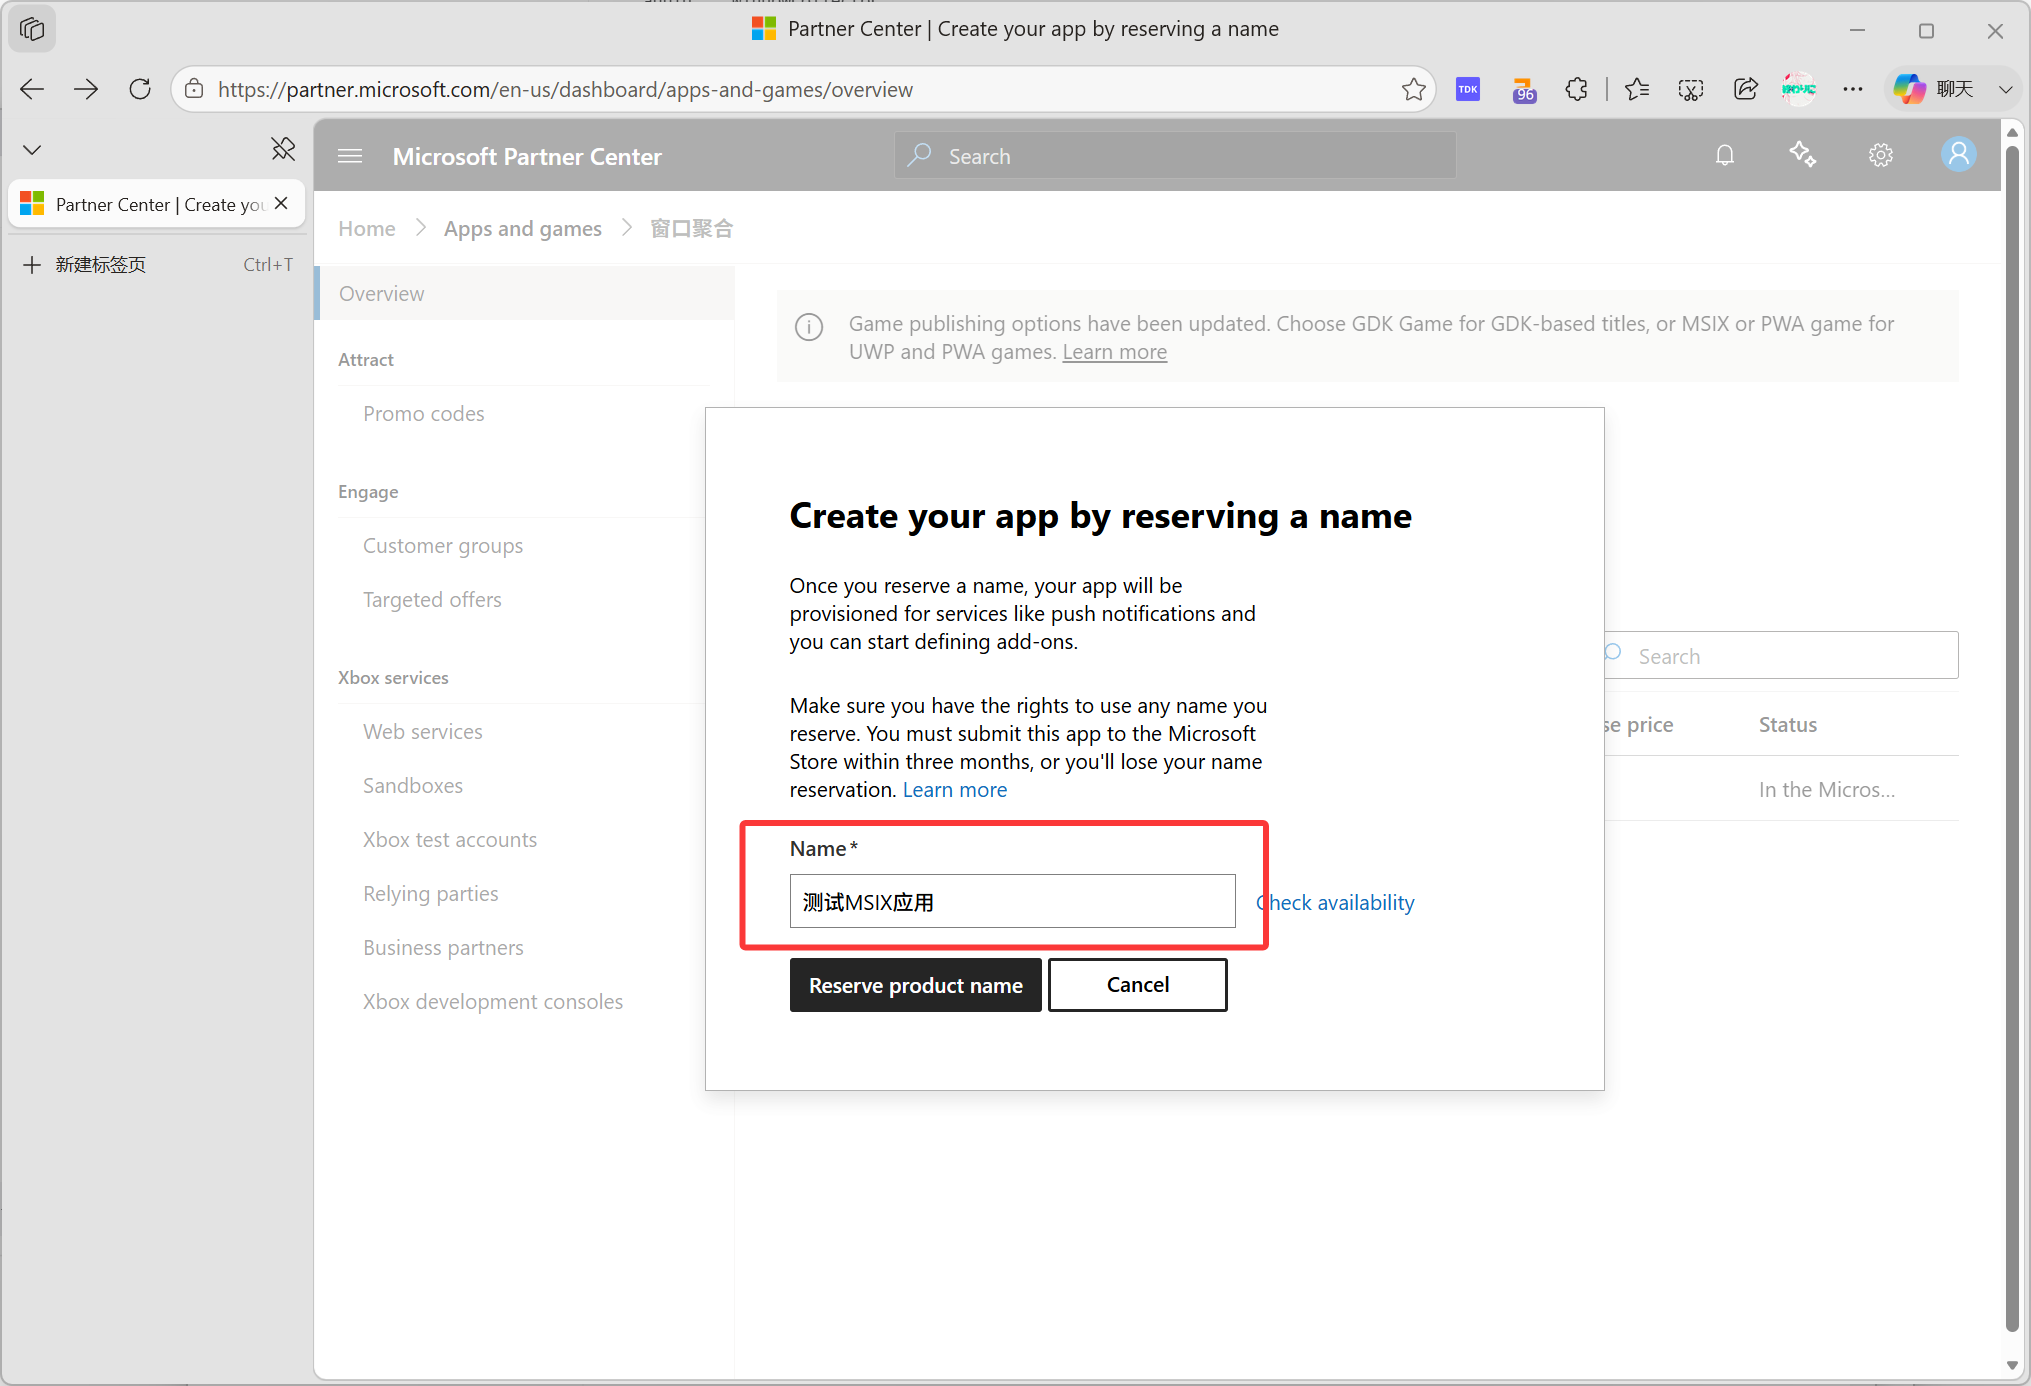2031x1386 pixels.
Task: Click the browser back arrow
Action: coord(32,90)
